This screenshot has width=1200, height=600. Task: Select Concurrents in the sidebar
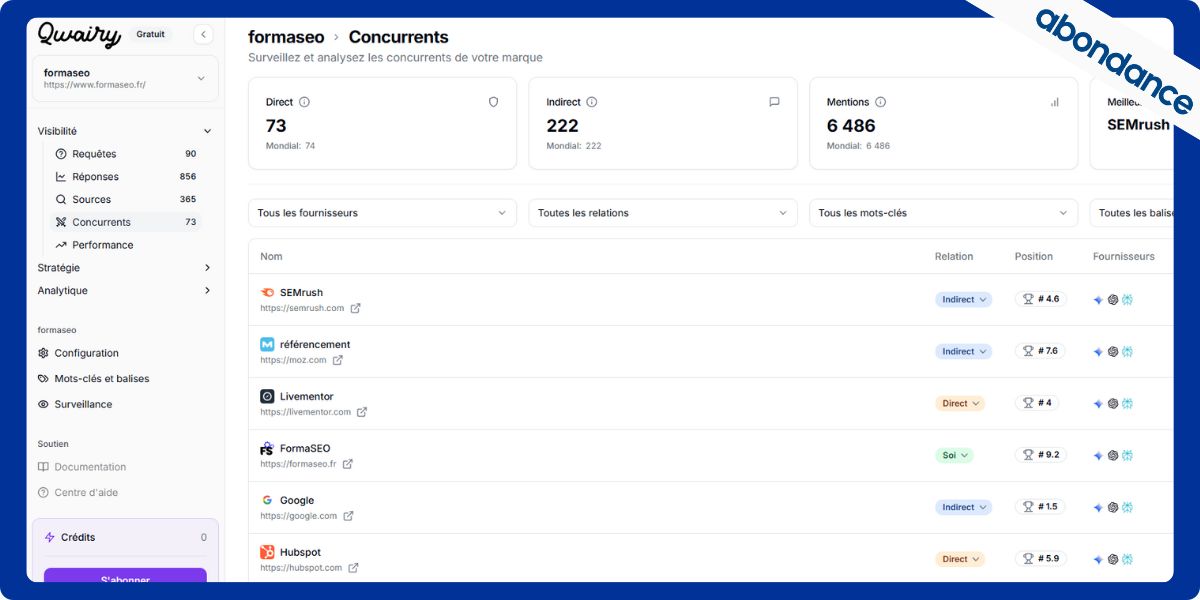tap(126, 222)
